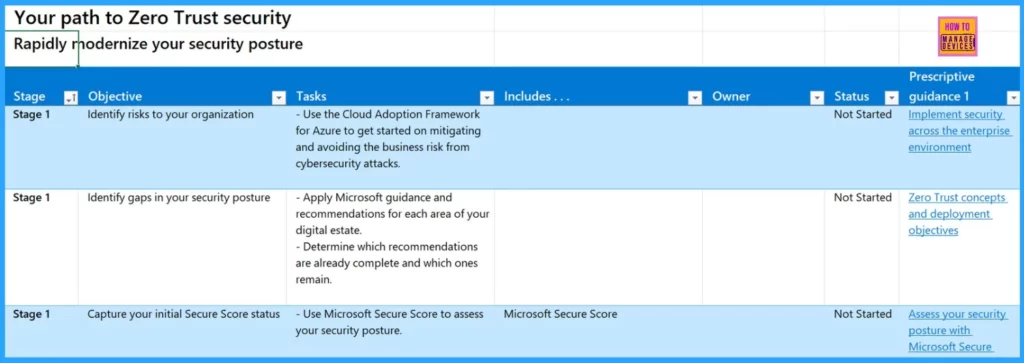Open the Status column filter dropdown
Screen dimensions: 1024x363
[891, 98]
